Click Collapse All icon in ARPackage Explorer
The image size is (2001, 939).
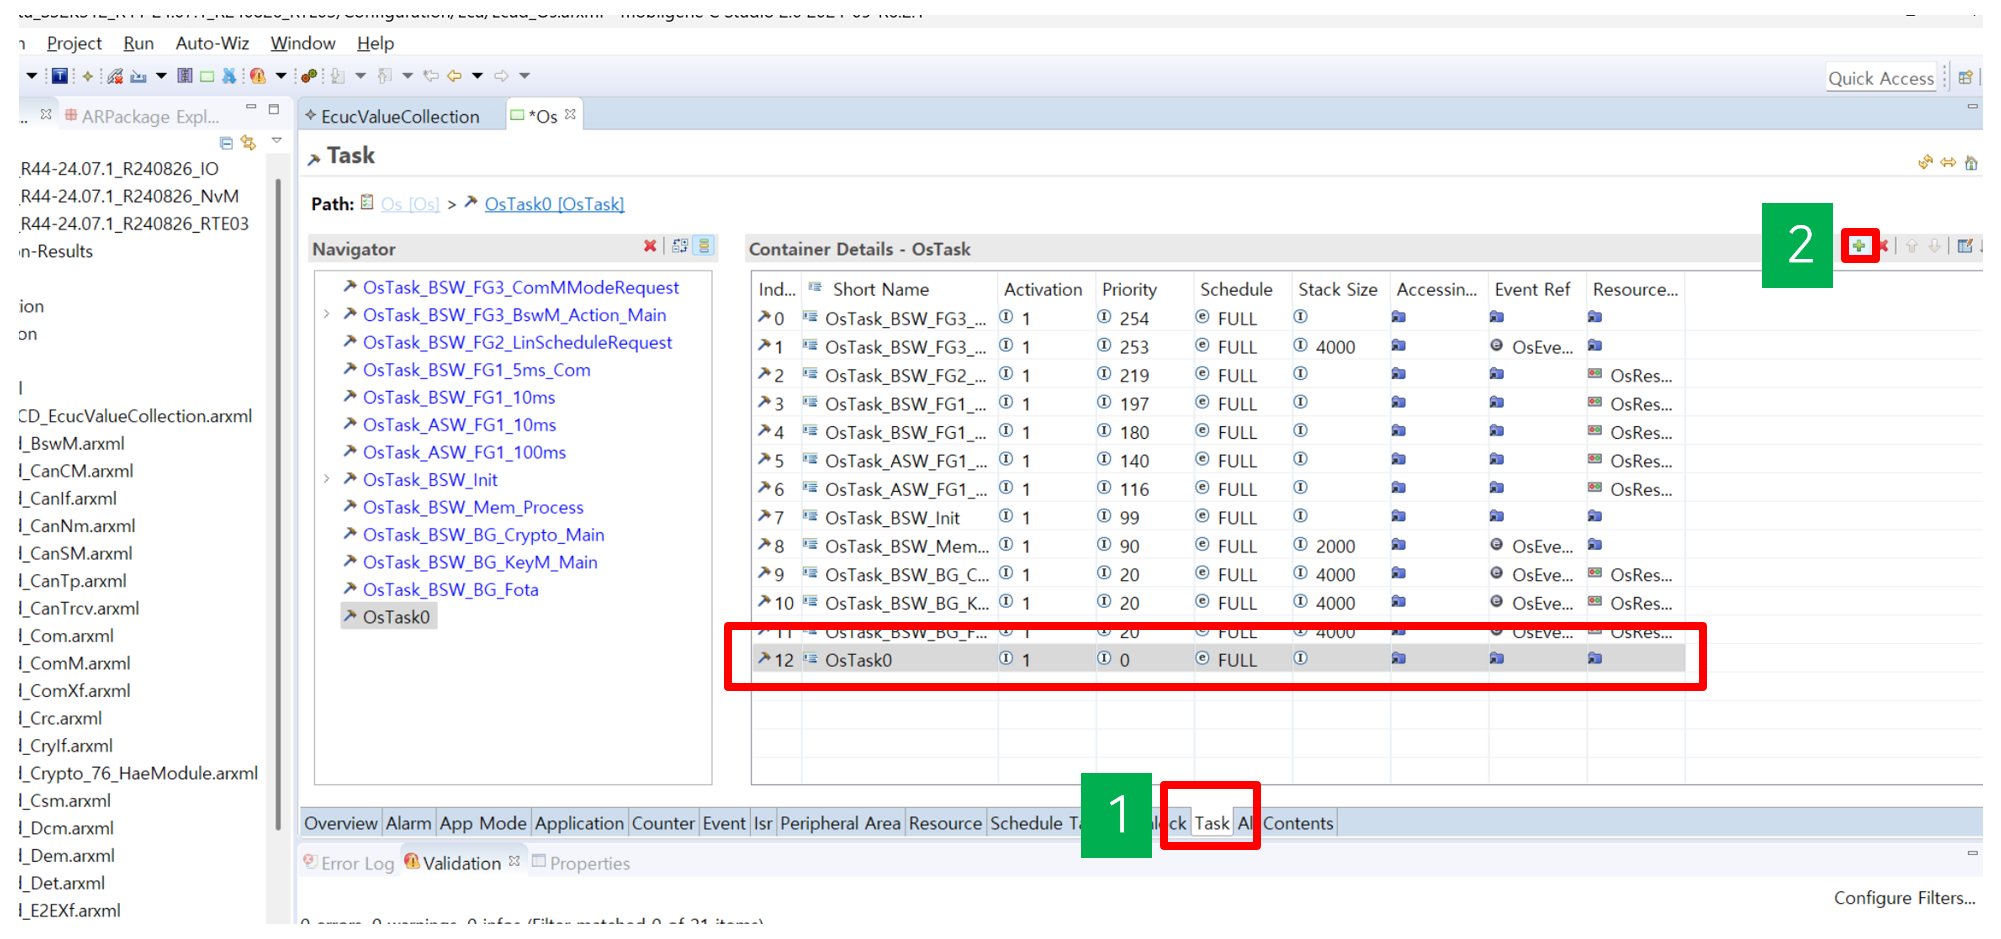226,143
